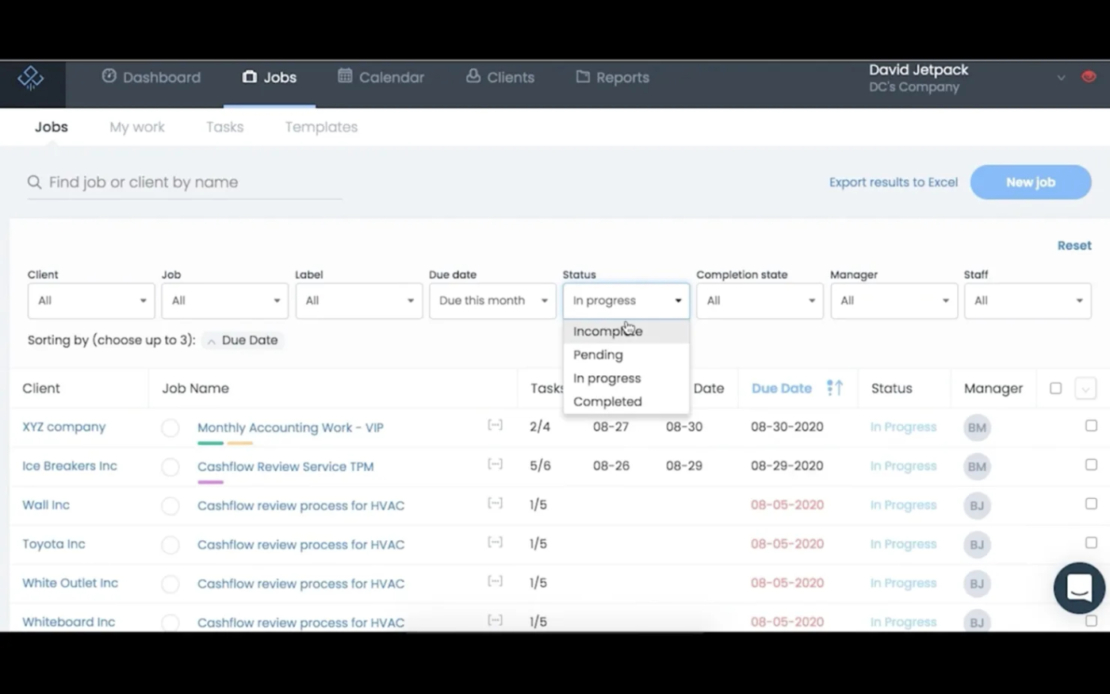Click the company logo in the top-left corner
1110x694 pixels.
31,78
